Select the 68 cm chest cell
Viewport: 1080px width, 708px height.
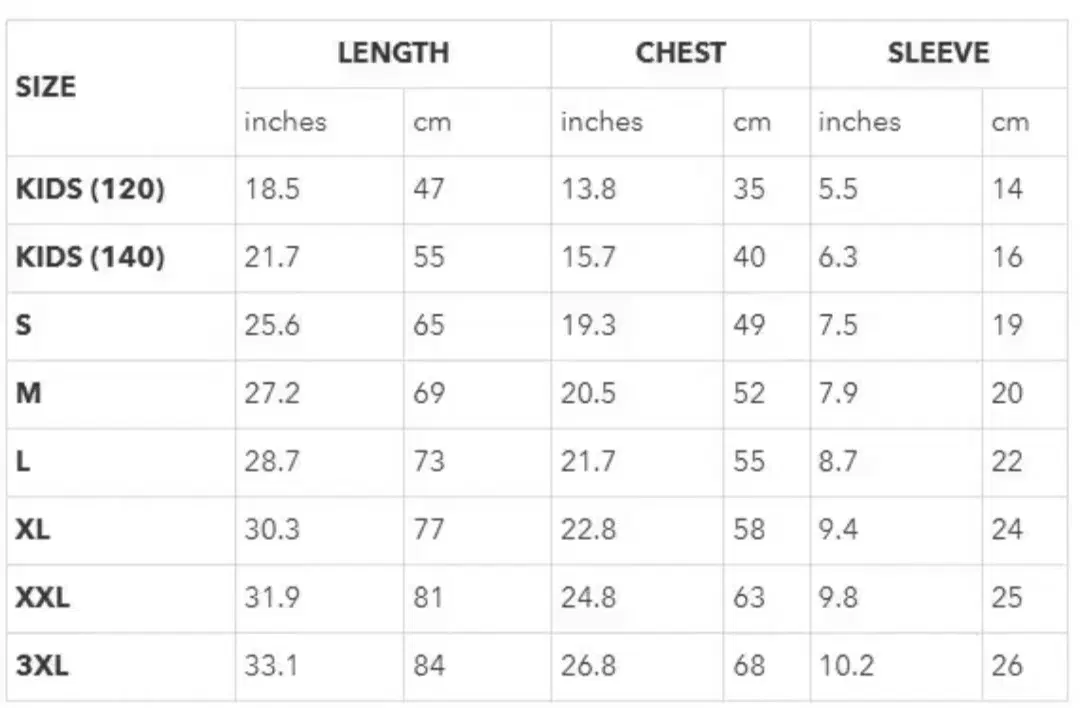point(749,665)
